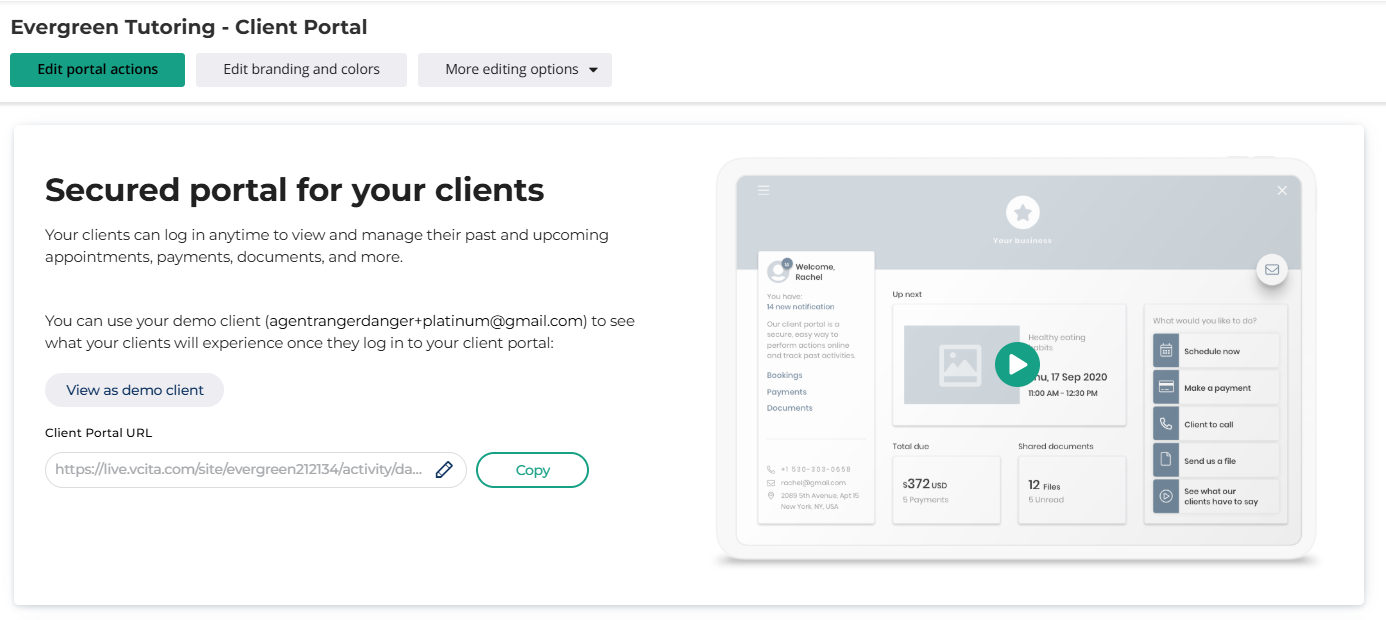Click the Client to call label
The width and height of the screenshot is (1386, 620).
(x=1209, y=425)
